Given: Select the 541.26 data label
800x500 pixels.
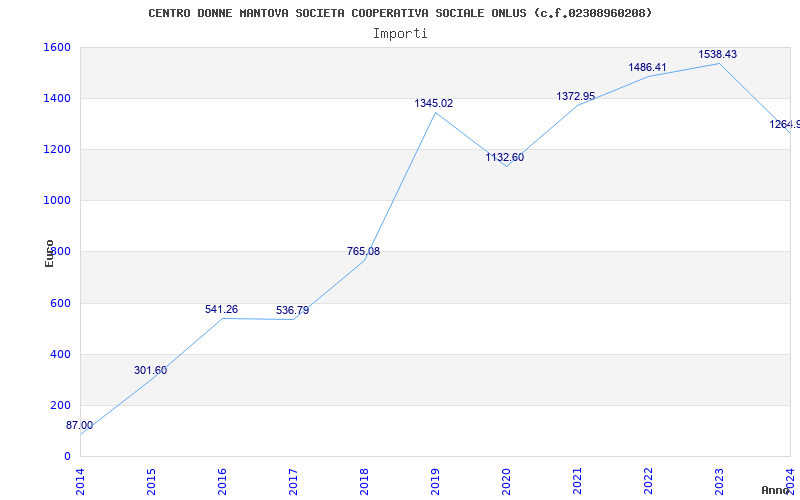Looking at the screenshot, I should 221,309.
